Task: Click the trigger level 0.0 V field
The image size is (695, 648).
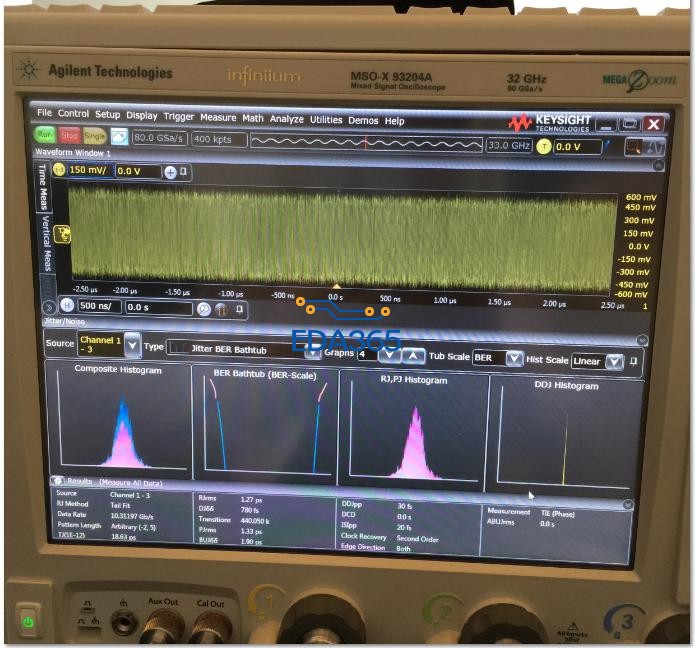Action: click(577, 147)
